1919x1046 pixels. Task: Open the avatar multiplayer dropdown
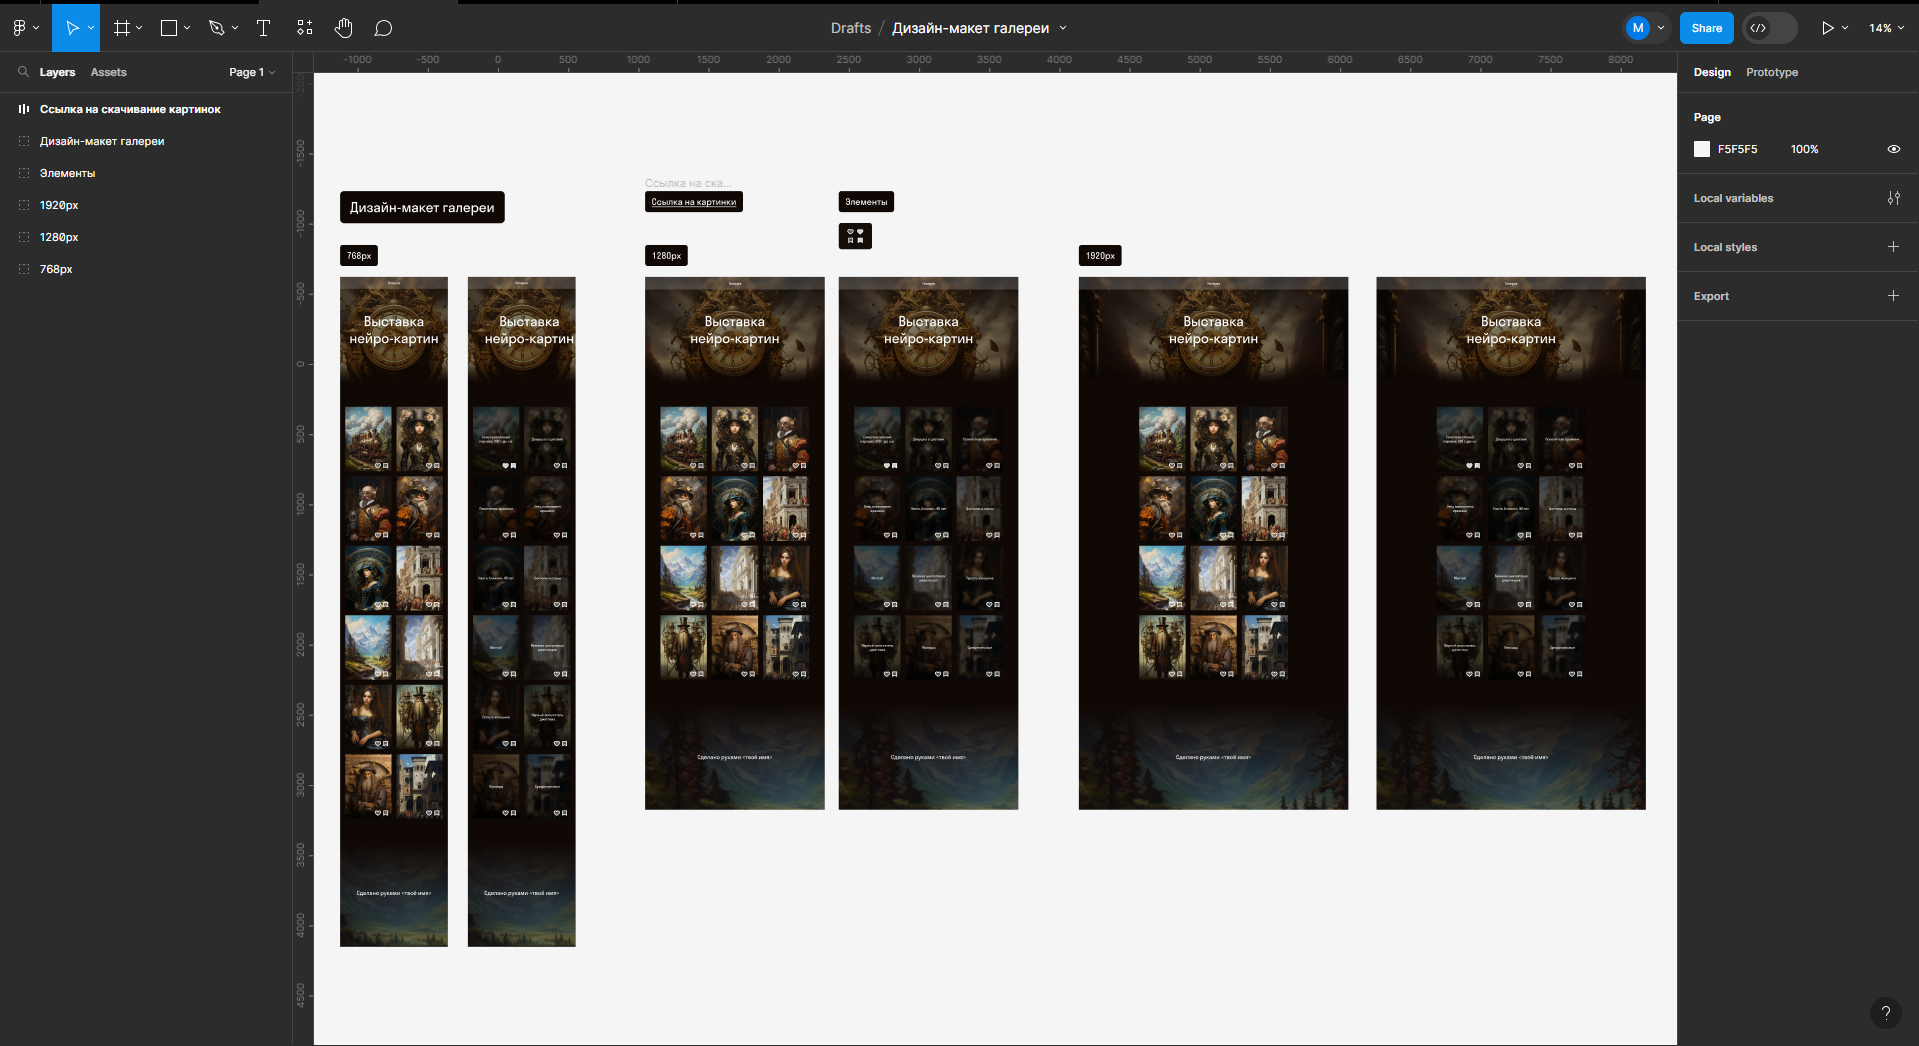point(1661,28)
